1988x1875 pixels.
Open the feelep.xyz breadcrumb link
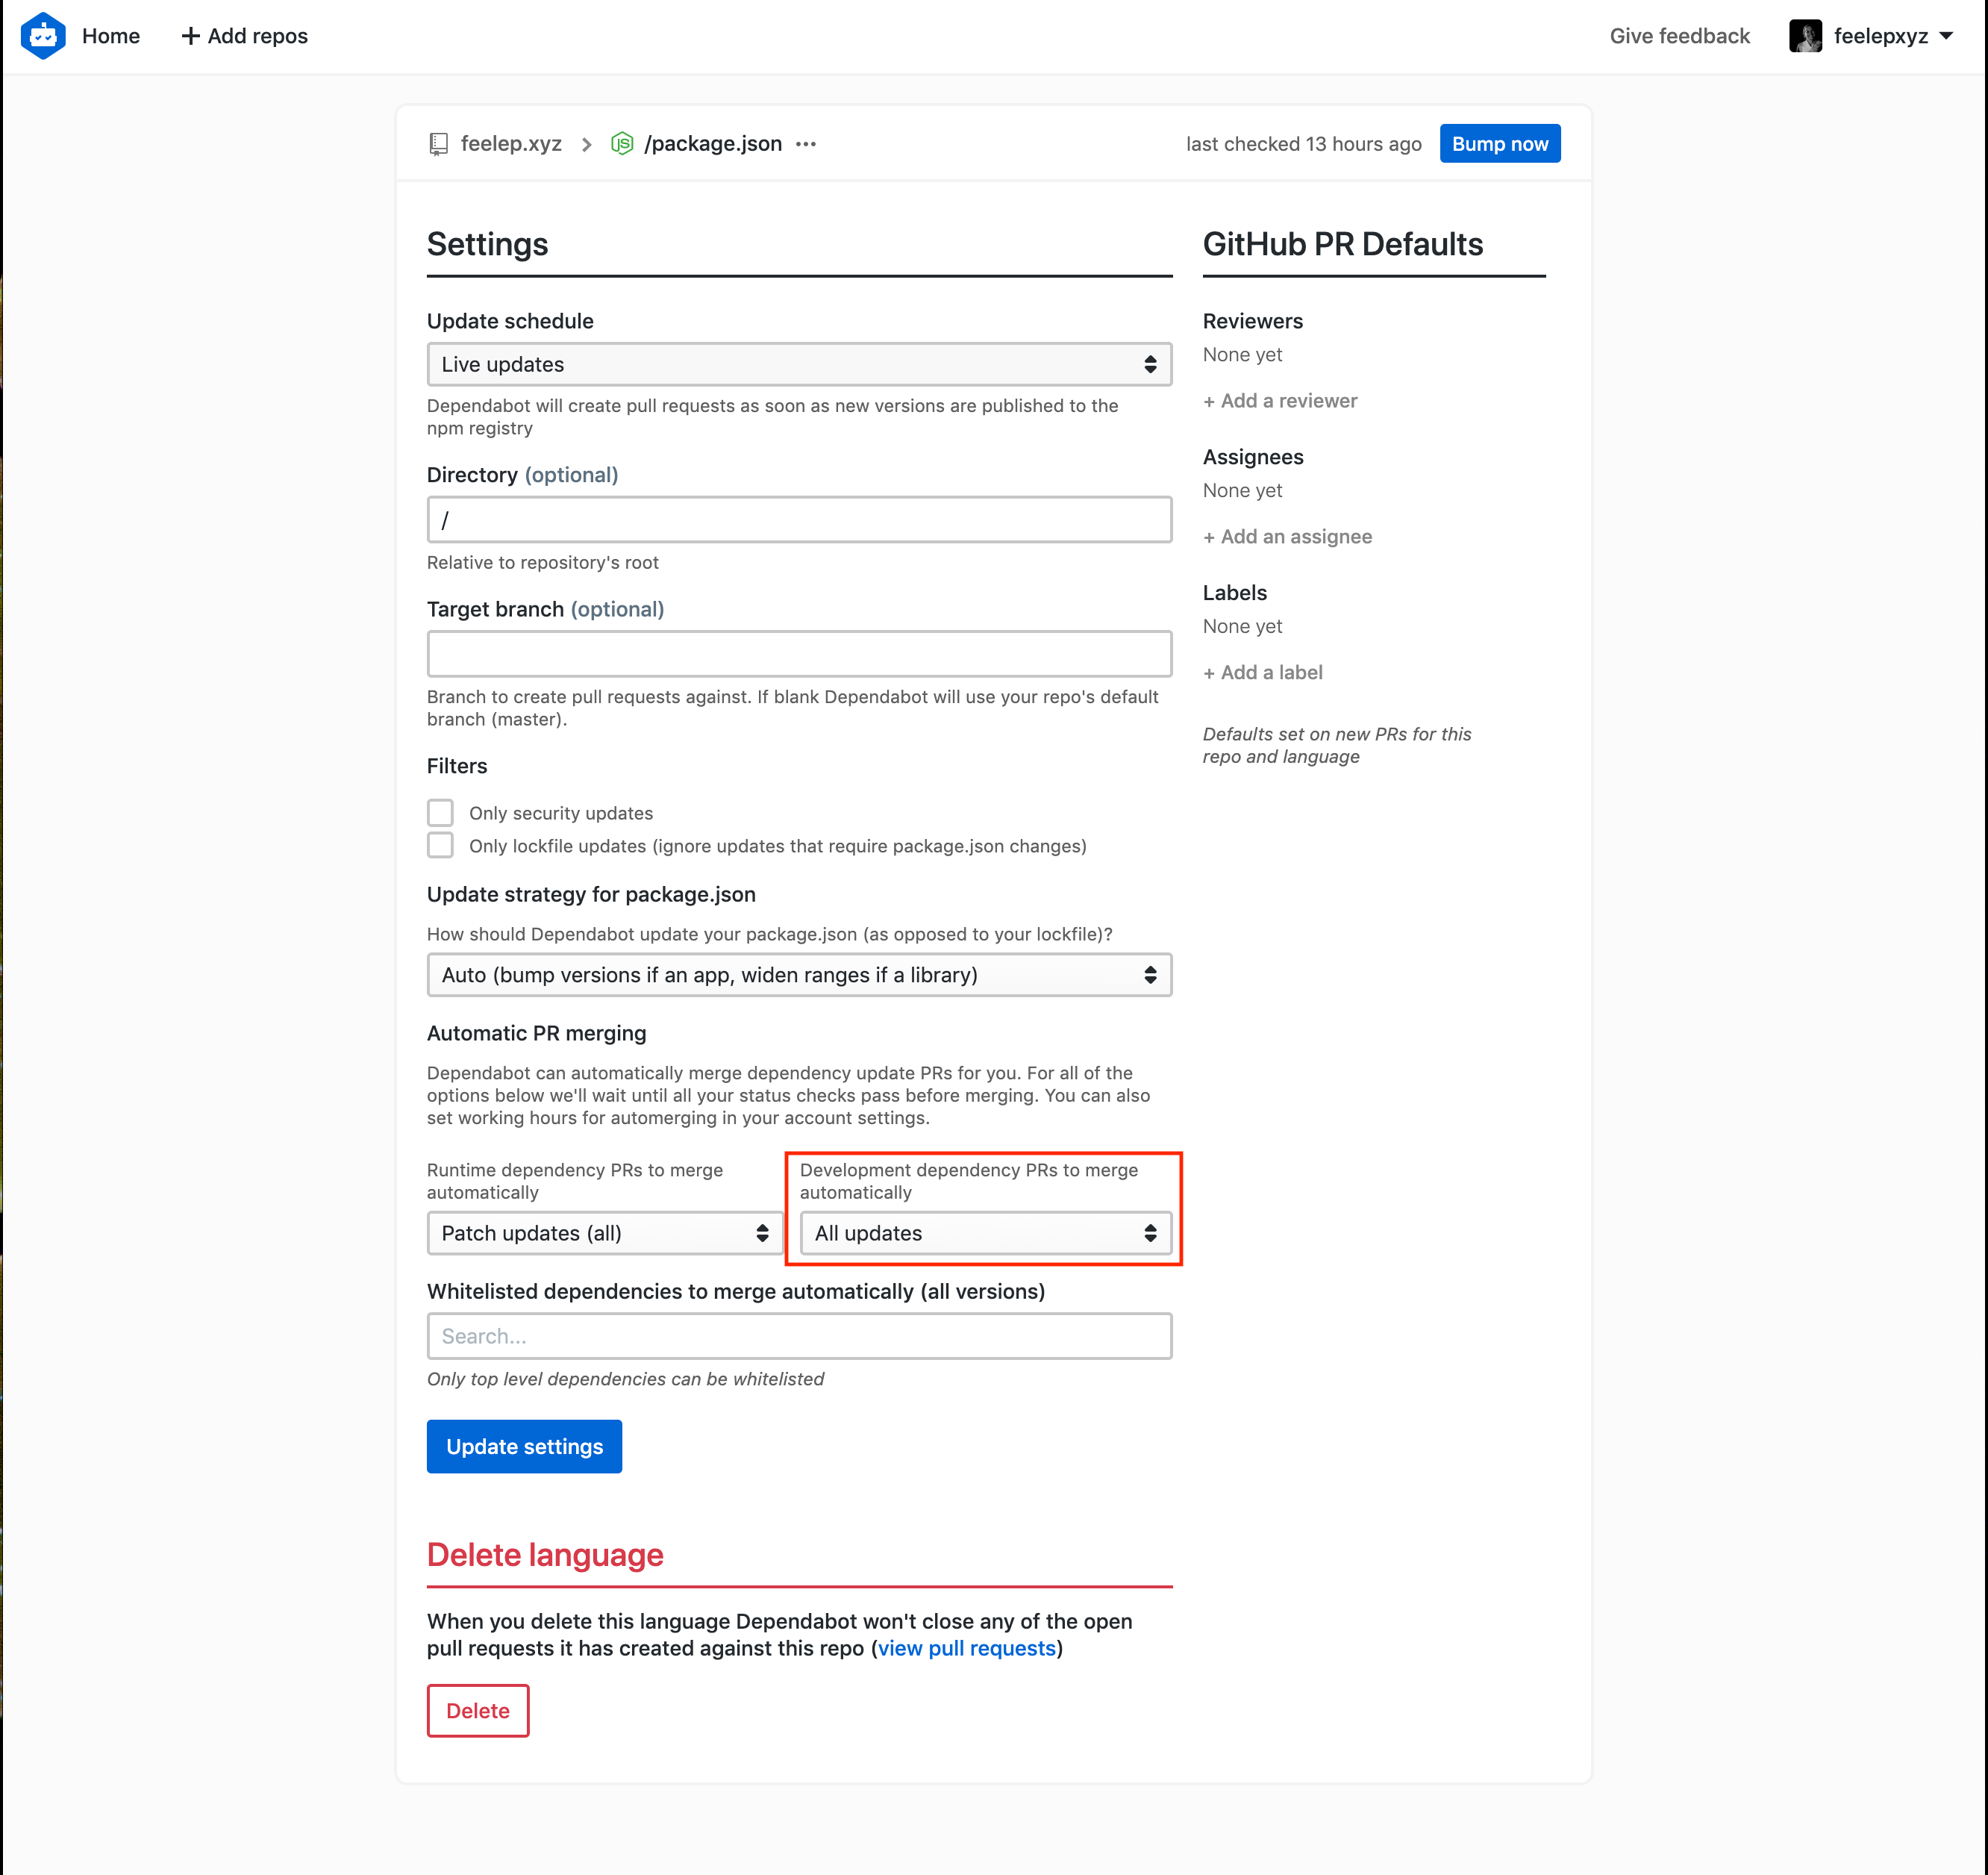pos(511,144)
